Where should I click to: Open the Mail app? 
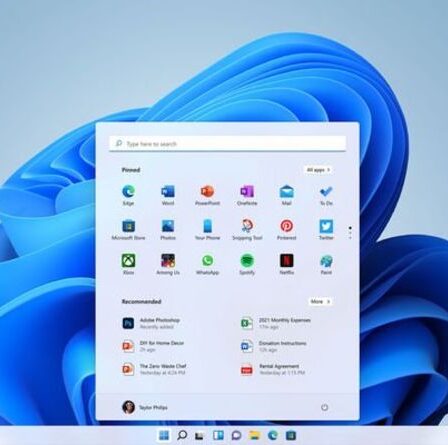click(x=287, y=195)
